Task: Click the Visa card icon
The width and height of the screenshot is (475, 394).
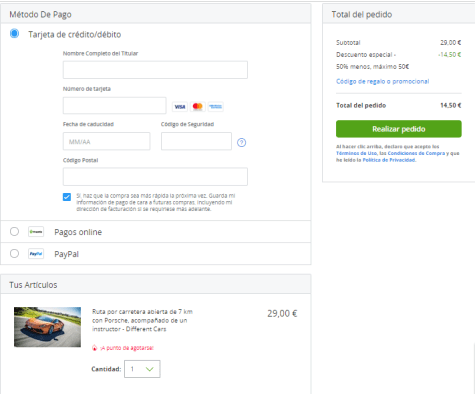Action: coord(180,107)
